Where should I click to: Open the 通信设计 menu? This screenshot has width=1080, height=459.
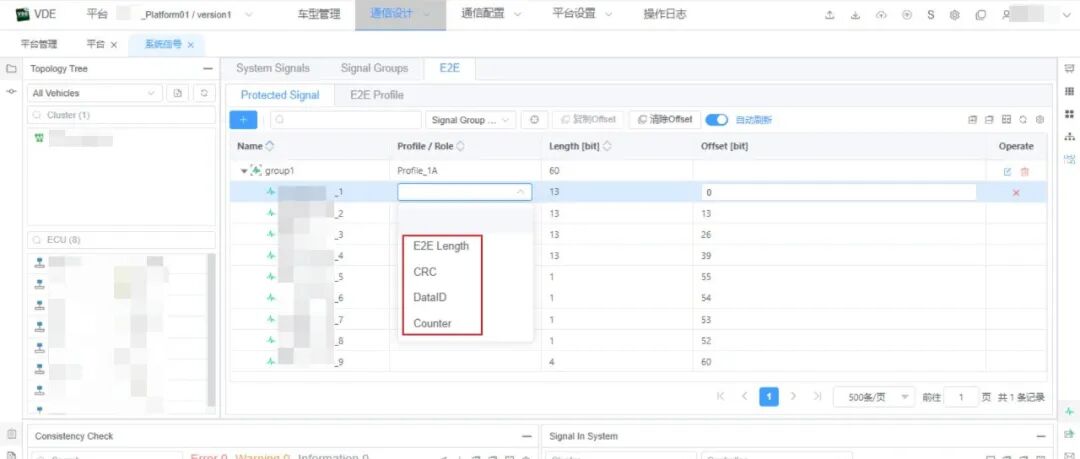click(x=400, y=14)
